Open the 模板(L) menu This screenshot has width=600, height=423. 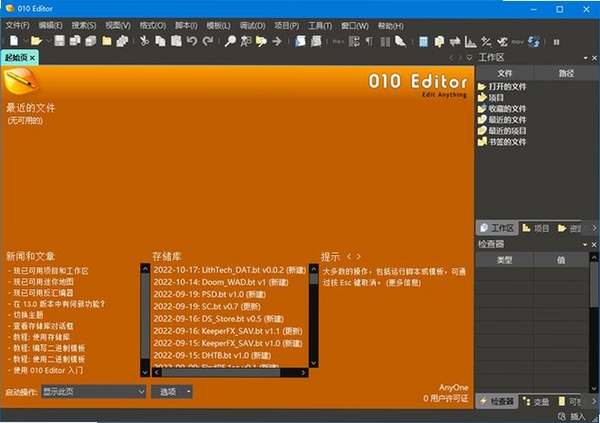(x=218, y=26)
